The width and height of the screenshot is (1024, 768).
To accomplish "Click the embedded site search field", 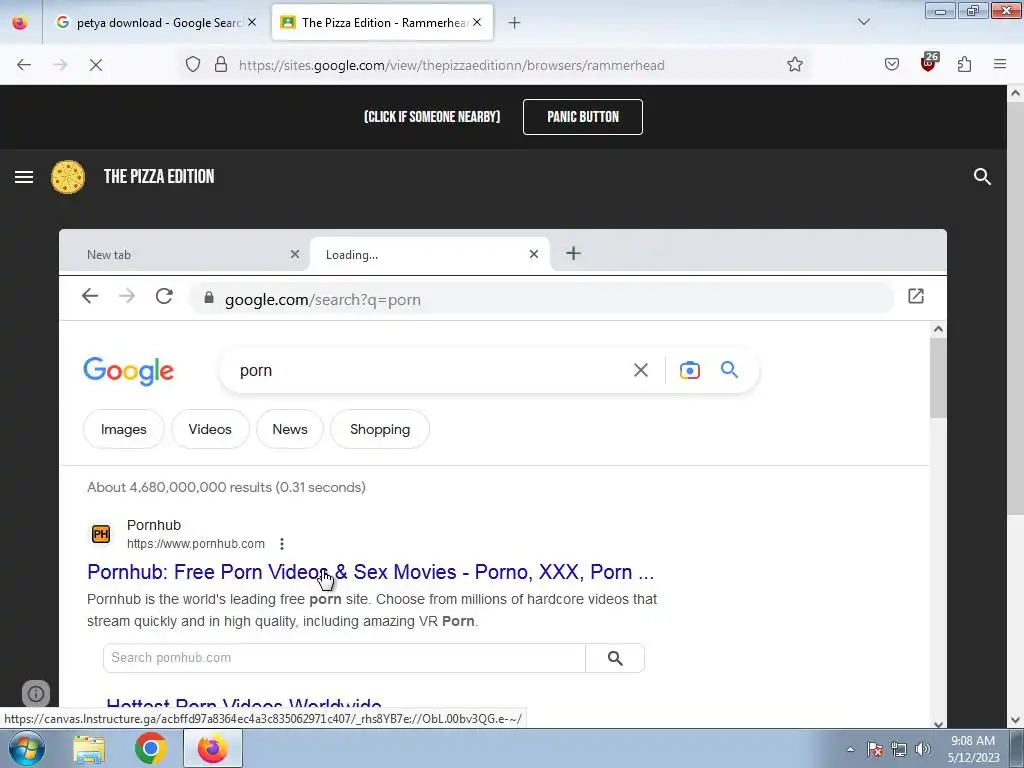I will 344,658.
